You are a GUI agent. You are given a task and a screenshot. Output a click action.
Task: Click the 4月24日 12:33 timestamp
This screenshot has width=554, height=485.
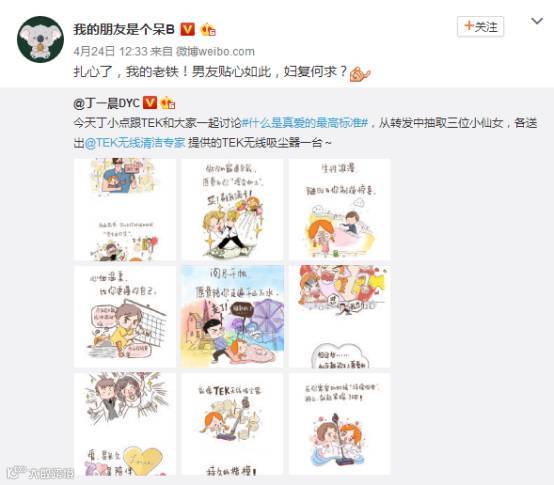(110, 51)
